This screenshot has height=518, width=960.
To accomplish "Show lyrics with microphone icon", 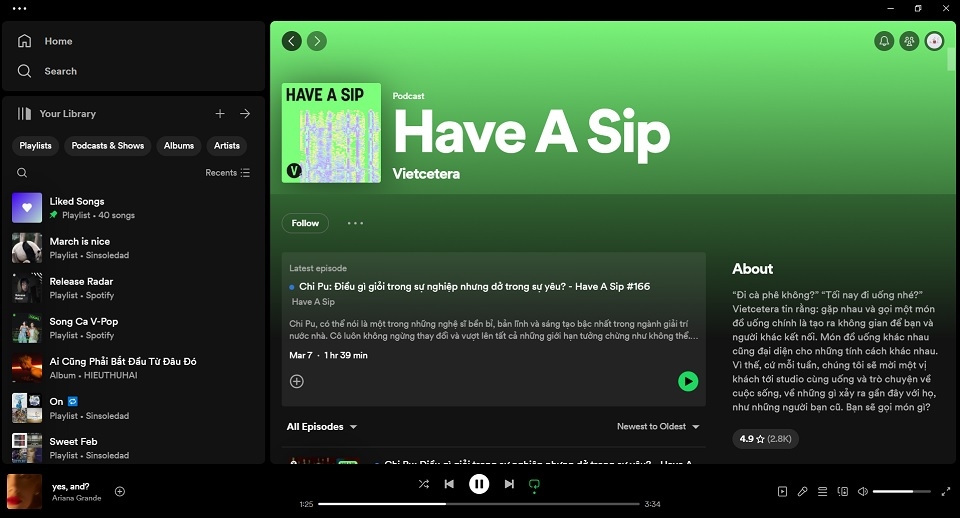I will click(803, 491).
